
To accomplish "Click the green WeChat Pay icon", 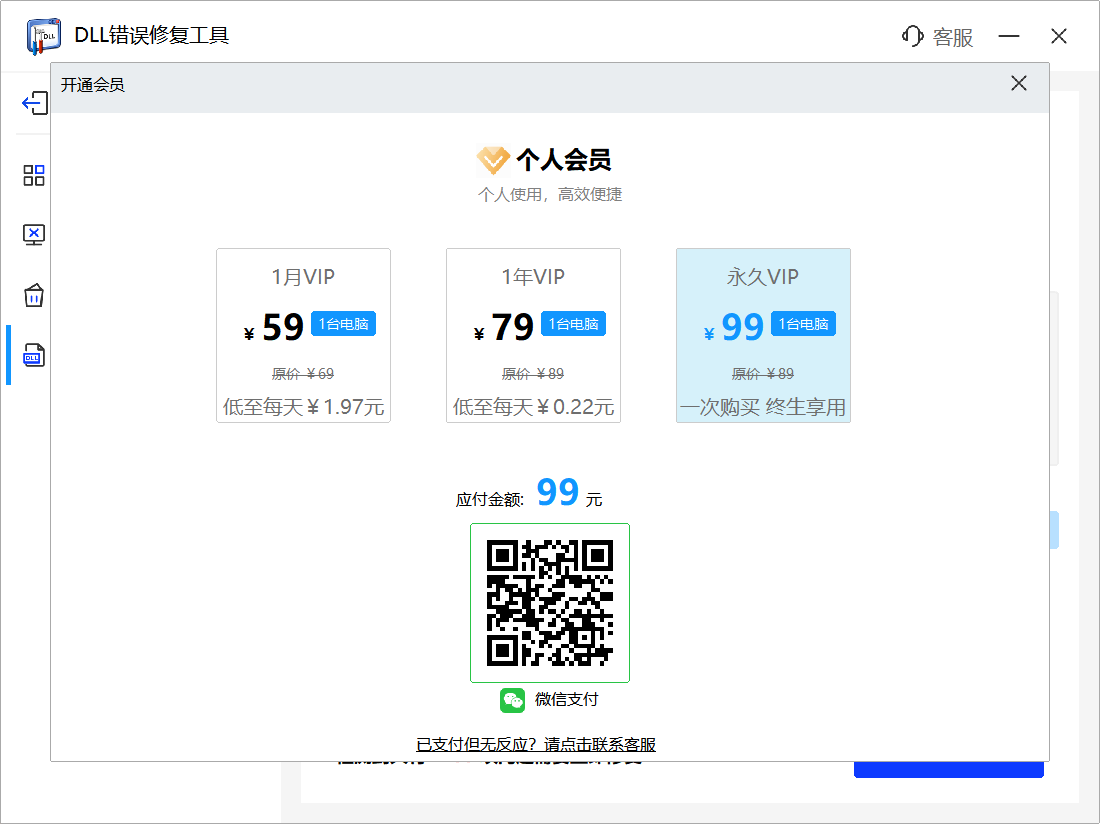I will click(x=512, y=700).
